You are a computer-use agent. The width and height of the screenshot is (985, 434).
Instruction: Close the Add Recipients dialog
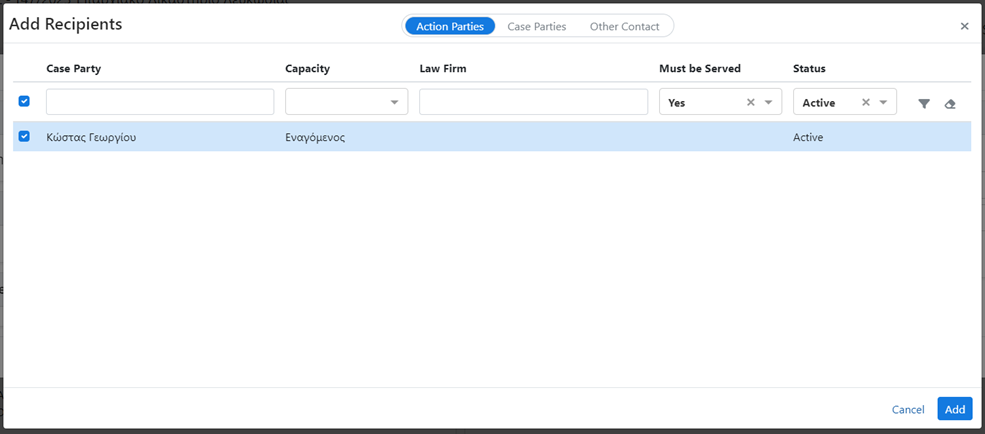(x=964, y=26)
